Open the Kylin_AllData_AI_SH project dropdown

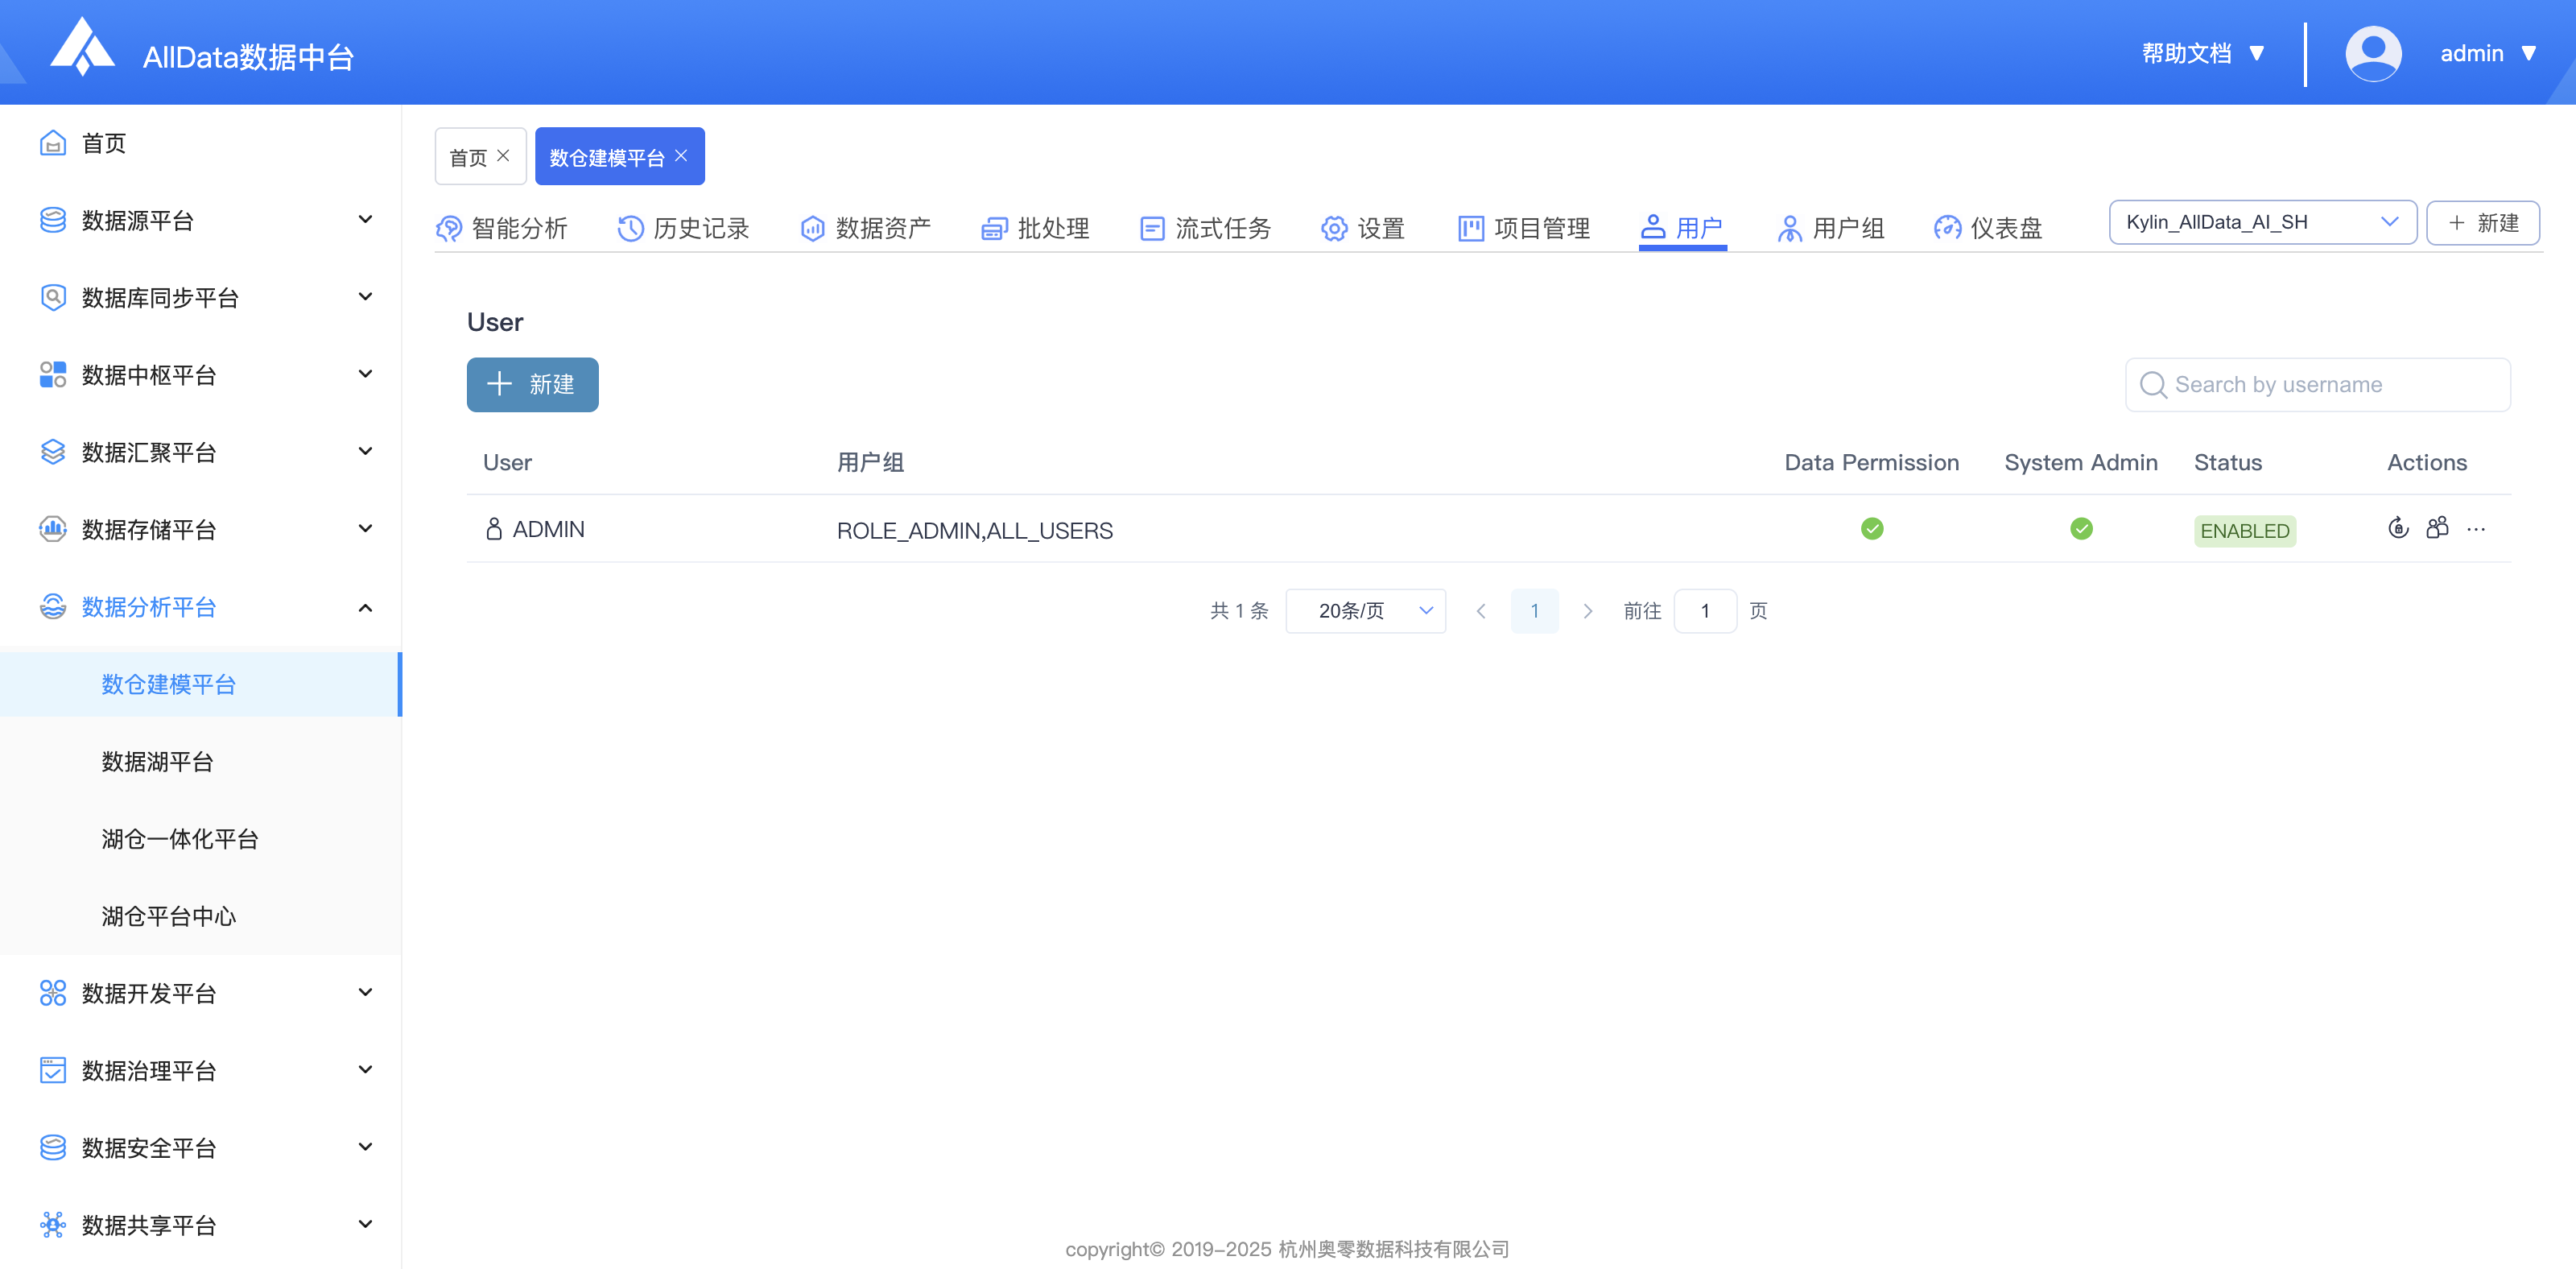(2261, 222)
